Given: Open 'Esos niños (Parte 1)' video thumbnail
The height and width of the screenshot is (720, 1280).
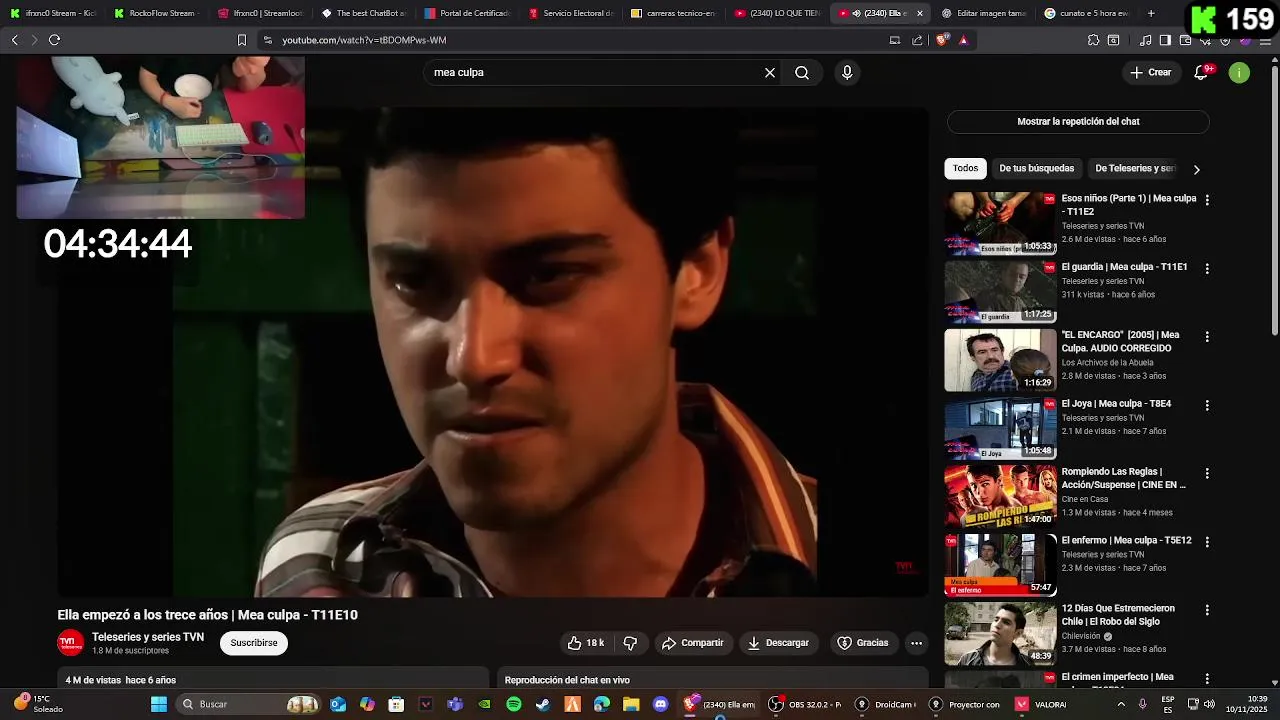Looking at the screenshot, I should point(1000,224).
